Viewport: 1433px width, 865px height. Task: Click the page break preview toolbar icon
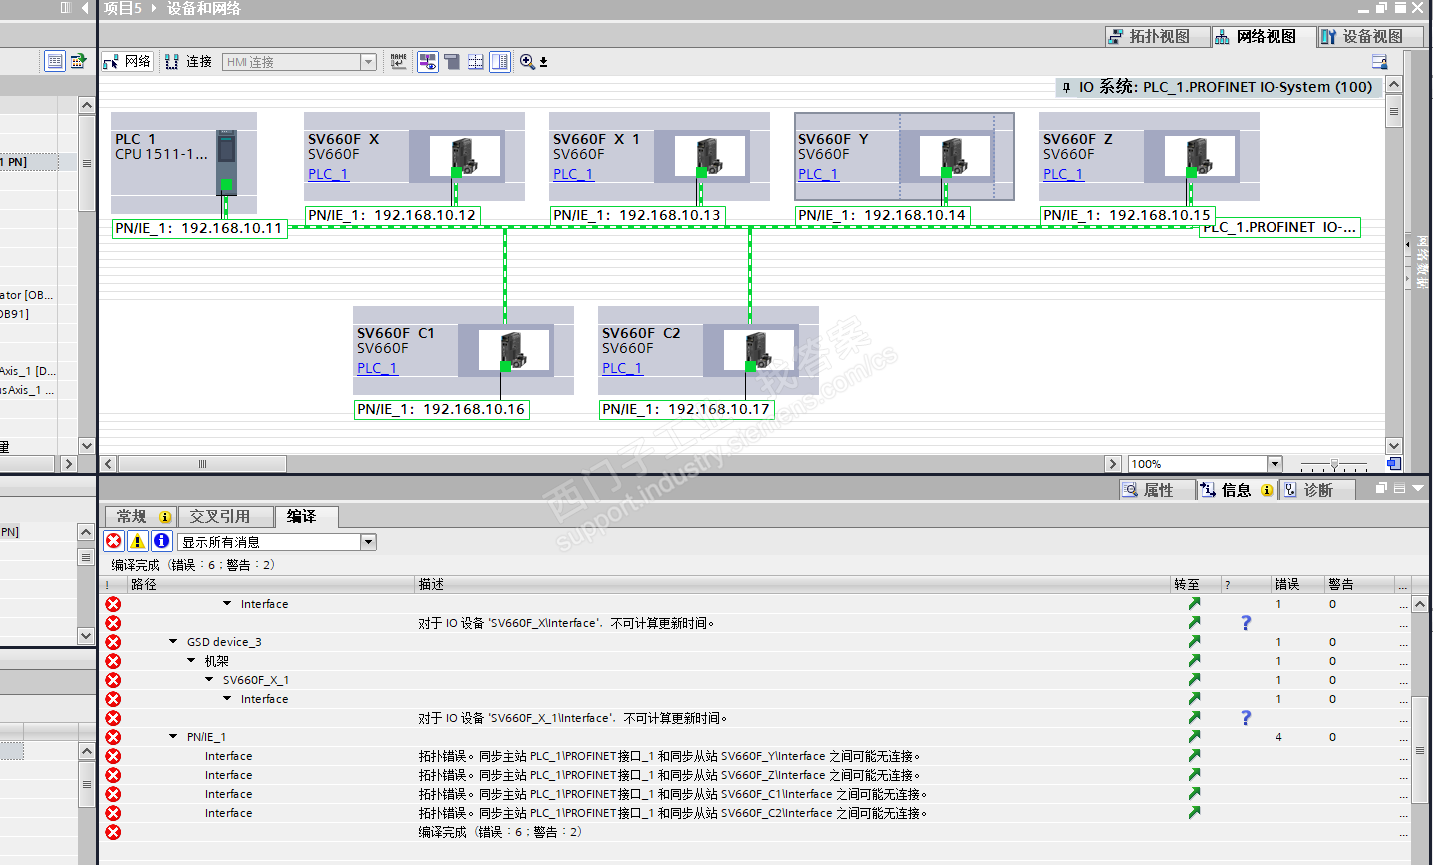tap(452, 62)
